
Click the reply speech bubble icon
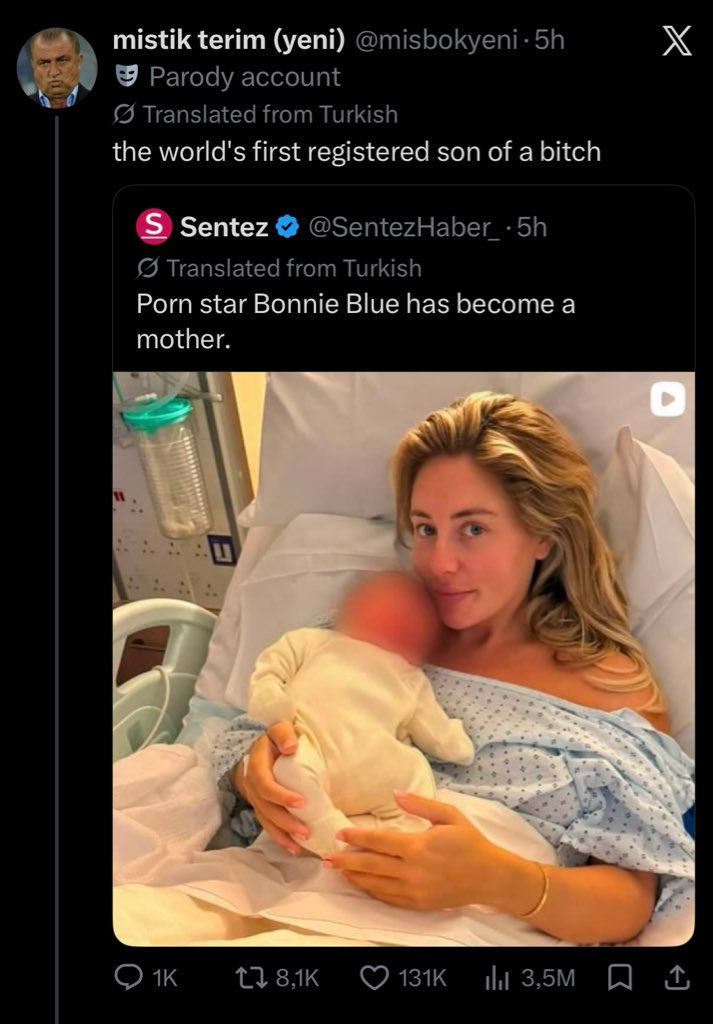(127, 977)
